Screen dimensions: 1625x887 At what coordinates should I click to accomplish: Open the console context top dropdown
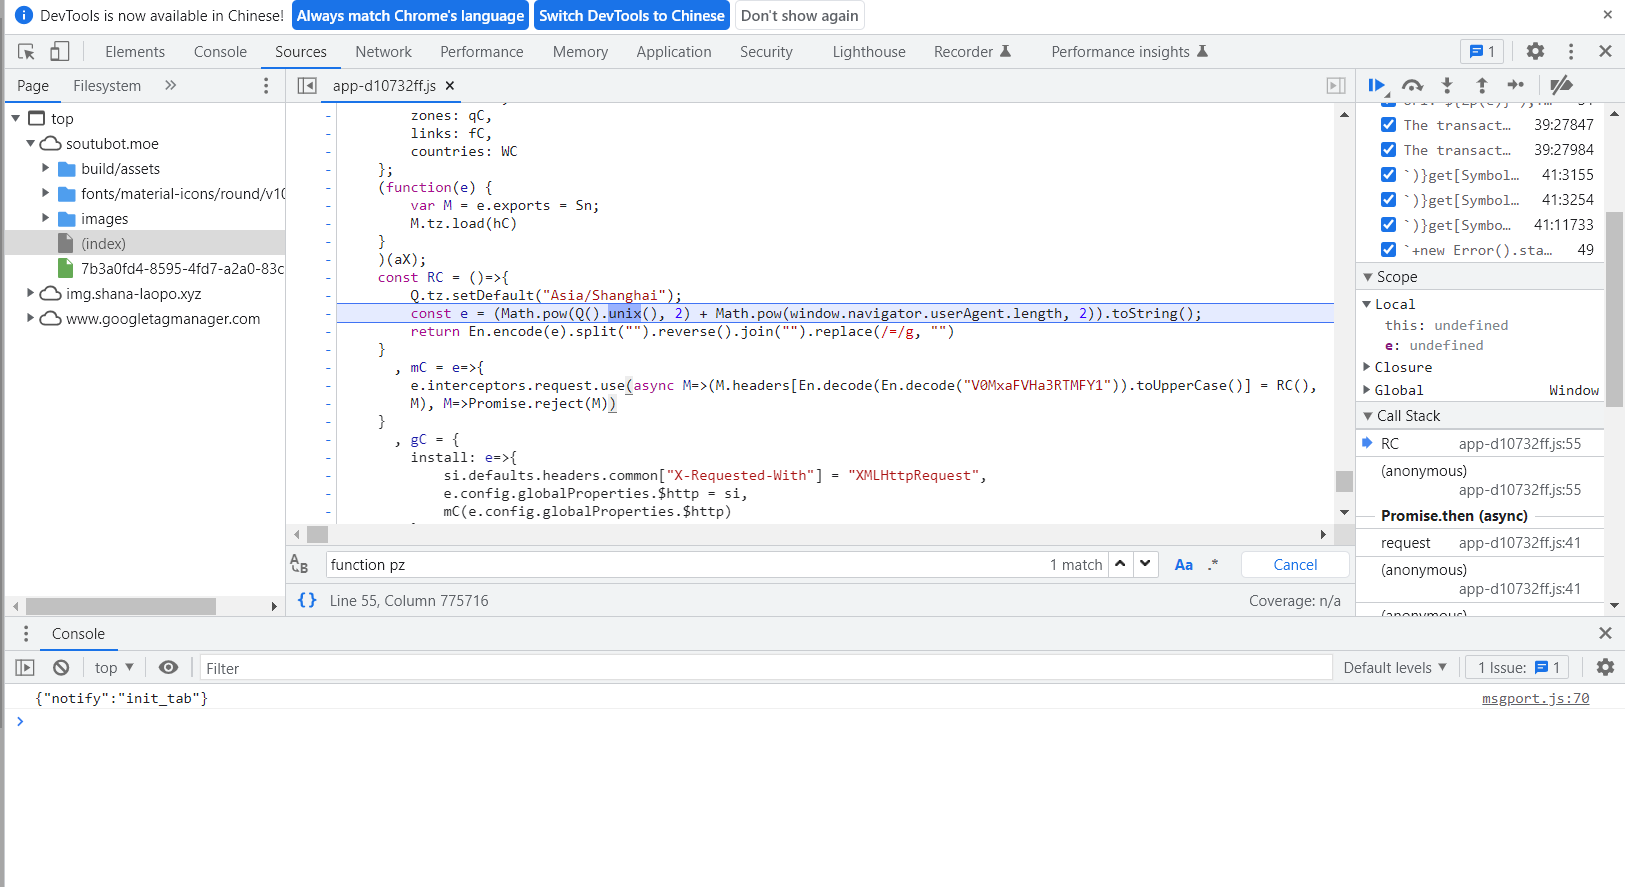pyautogui.click(x=114, y=668)
